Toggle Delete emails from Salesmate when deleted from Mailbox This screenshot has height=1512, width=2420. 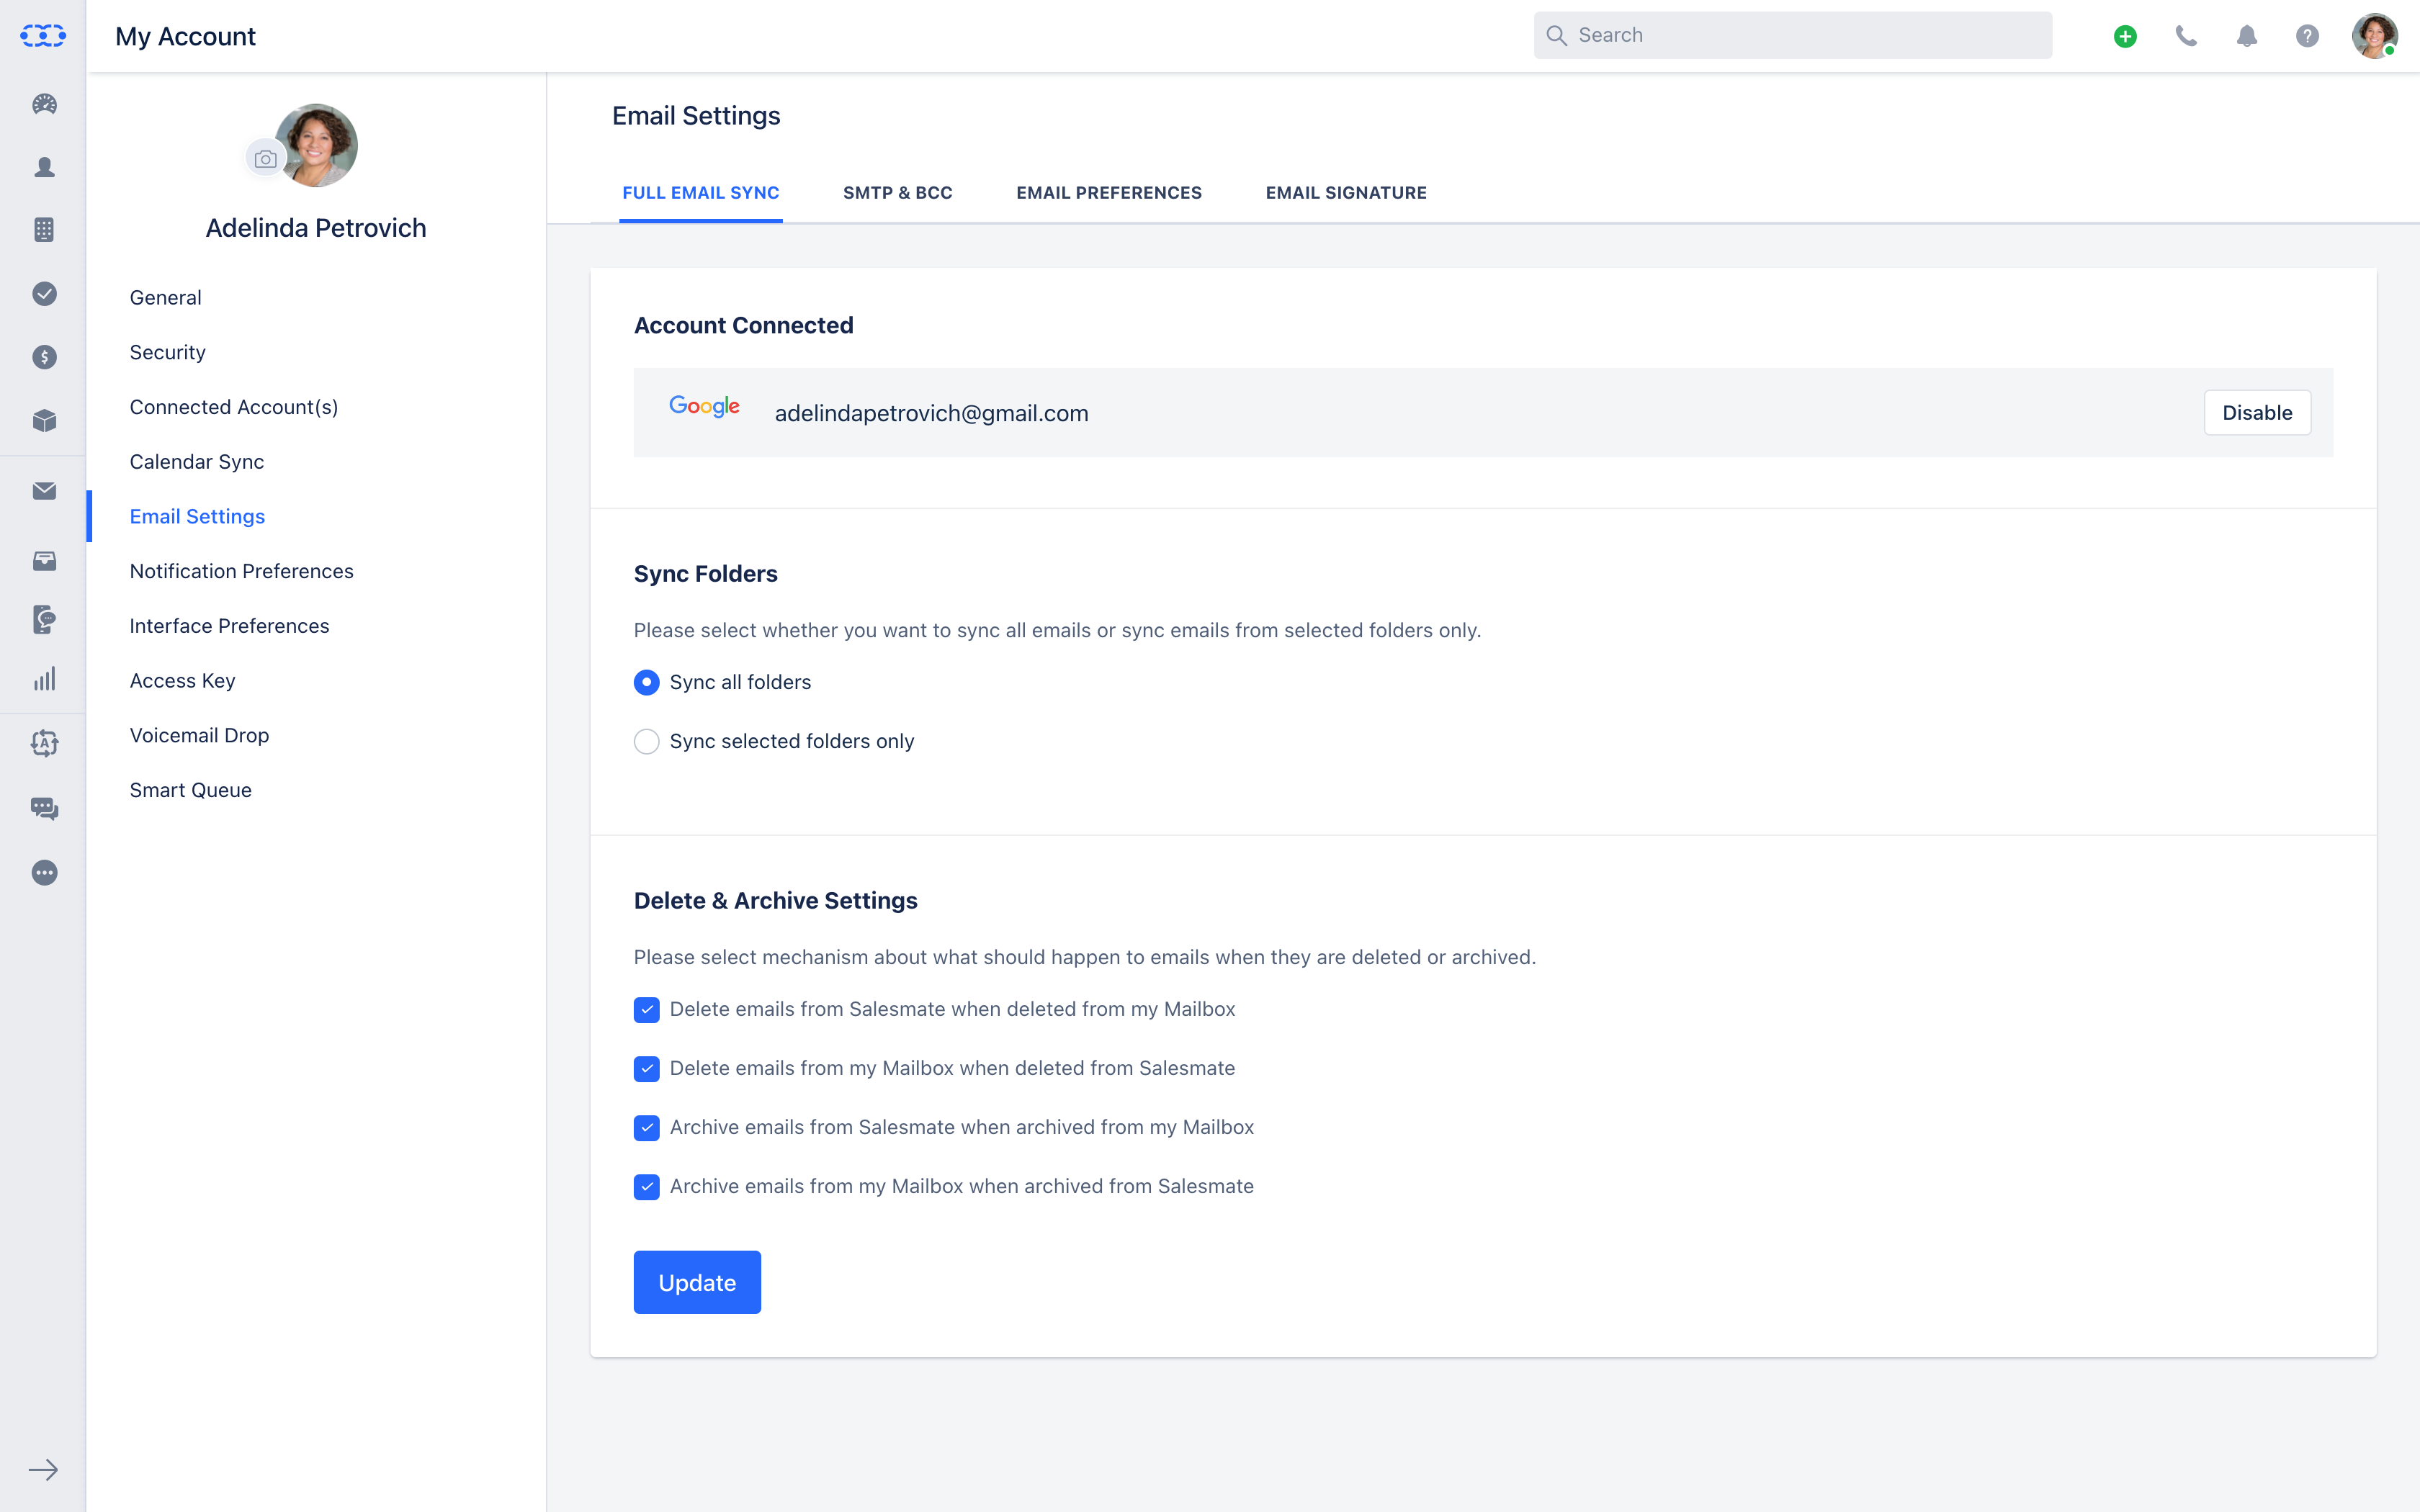[x=647, y=1010]
